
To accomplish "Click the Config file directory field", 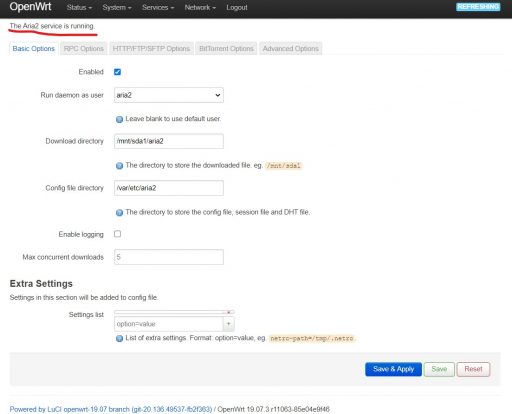I will [169, 188].
